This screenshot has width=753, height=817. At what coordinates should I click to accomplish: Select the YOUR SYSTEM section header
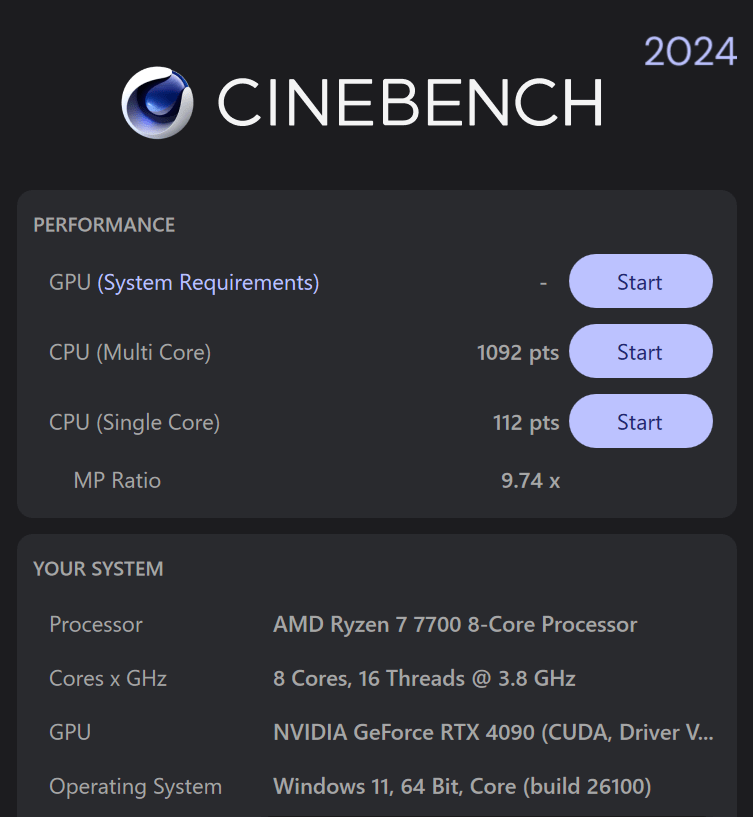coord(97,569)
